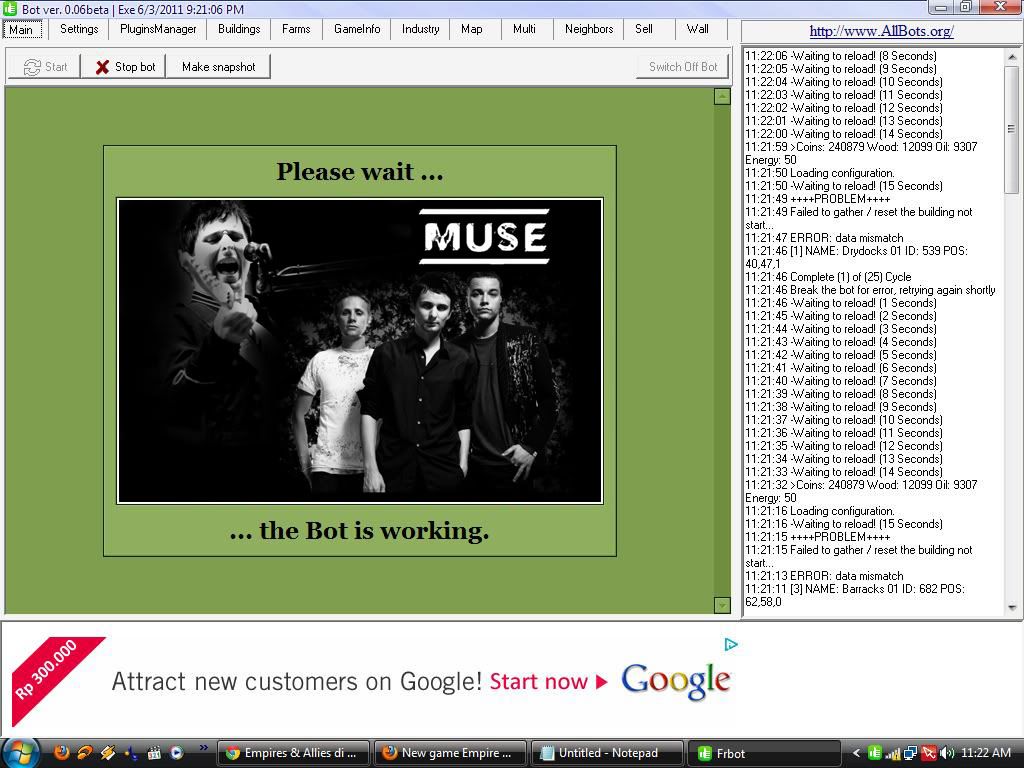Click the red security alert tray icon

point(929,753)
